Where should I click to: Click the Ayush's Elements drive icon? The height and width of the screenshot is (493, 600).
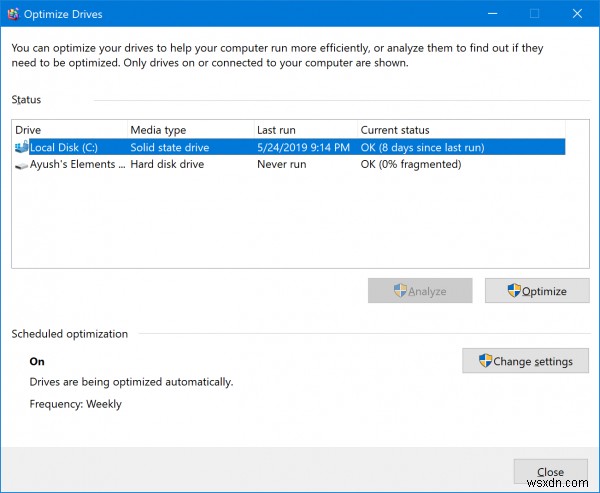[x=21, y=165]
